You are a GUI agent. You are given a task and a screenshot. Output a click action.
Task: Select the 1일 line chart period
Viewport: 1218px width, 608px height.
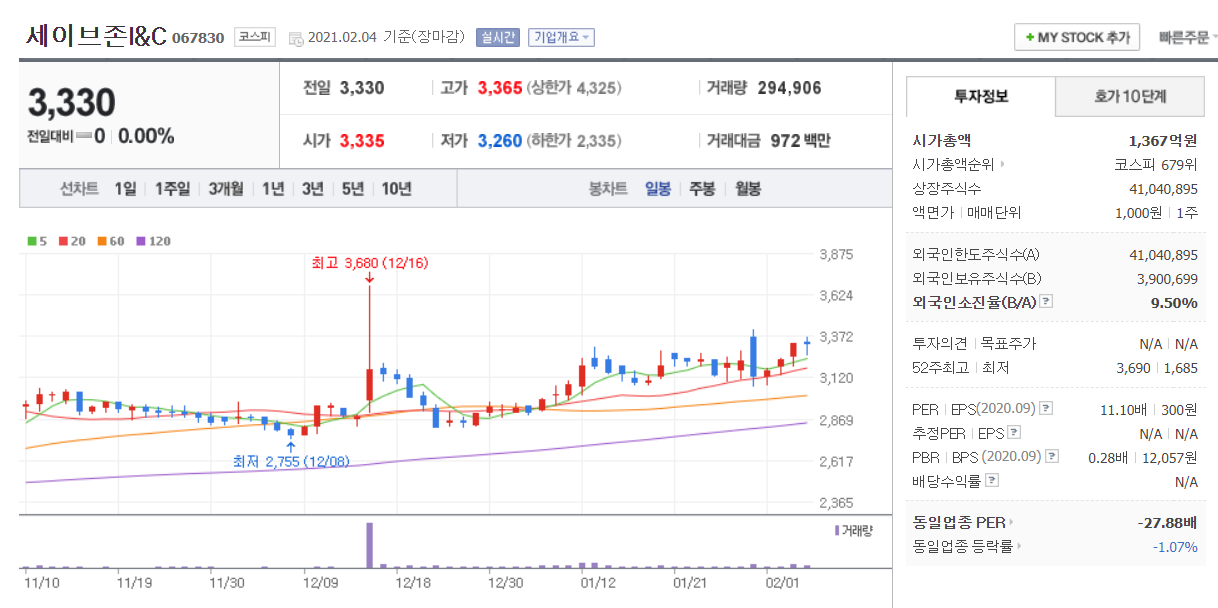[x=125, y=188]
